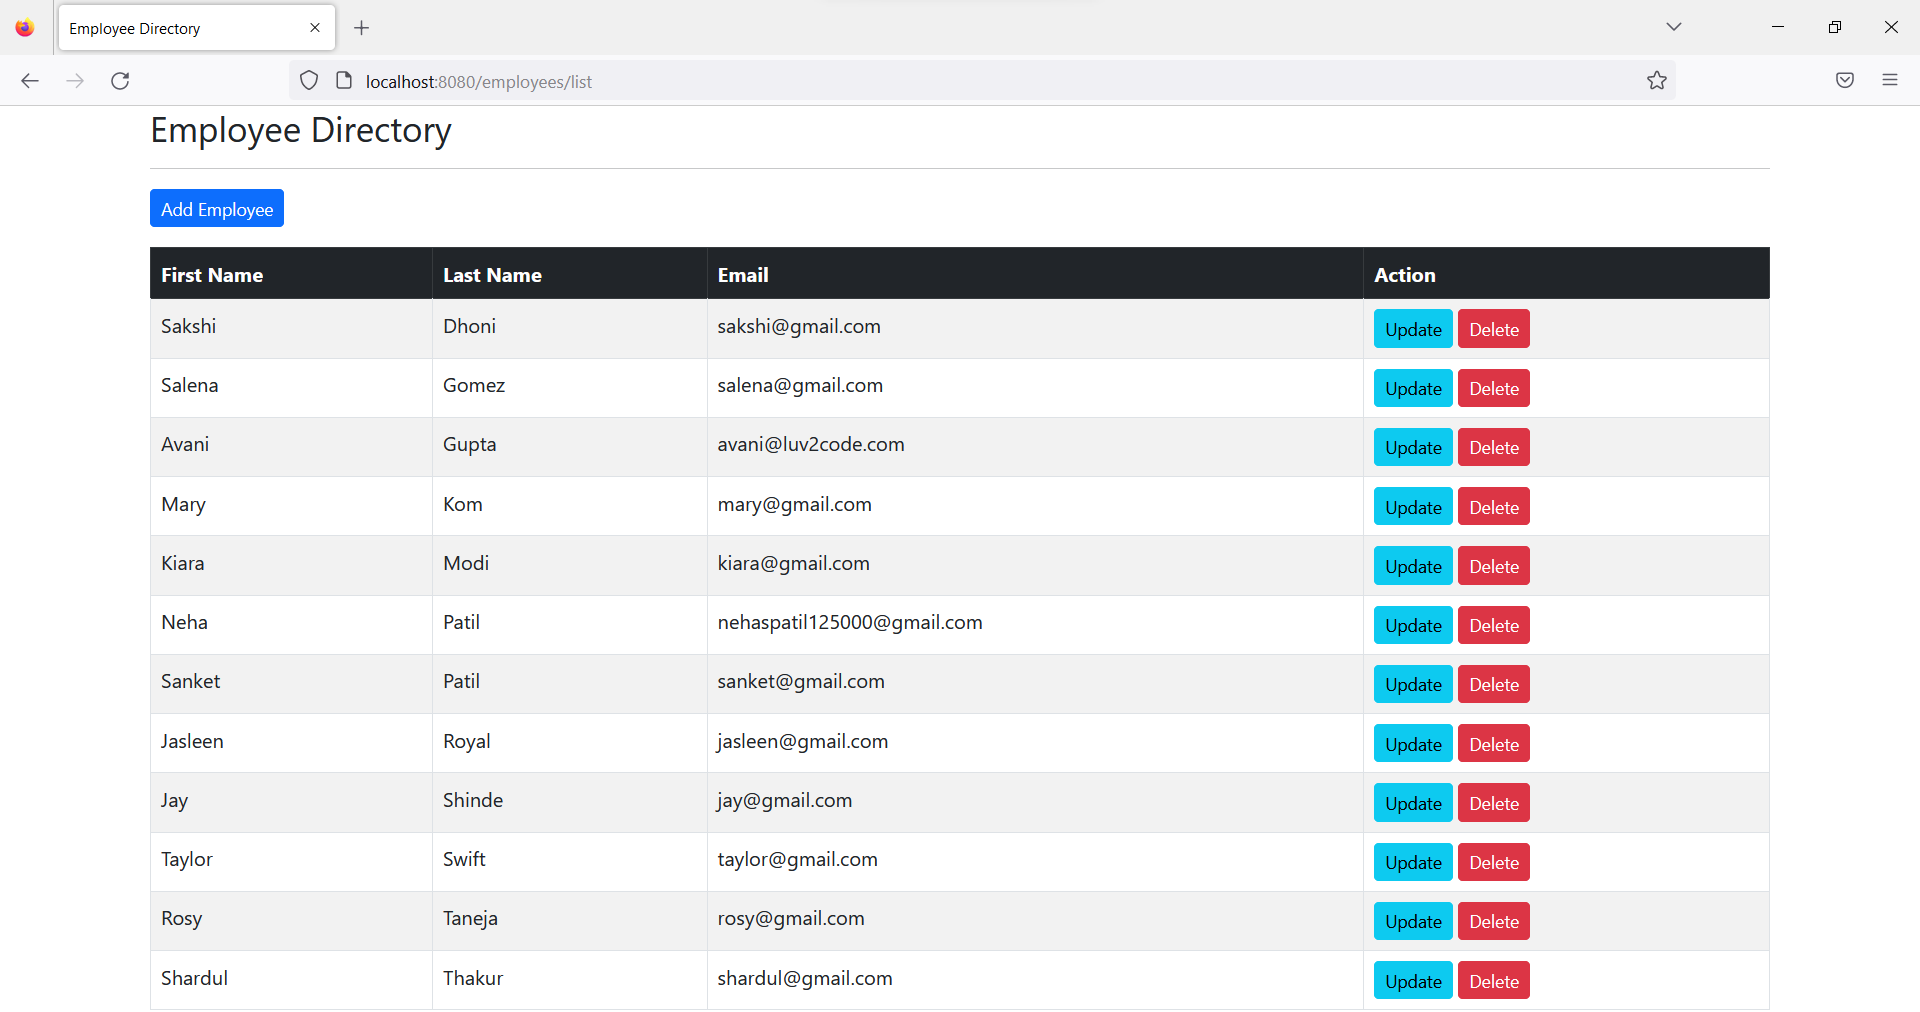The height and width of the screenshot is (1012, 1920).
Task: Click the Add Employee button
Action: (x=216, y=208)
